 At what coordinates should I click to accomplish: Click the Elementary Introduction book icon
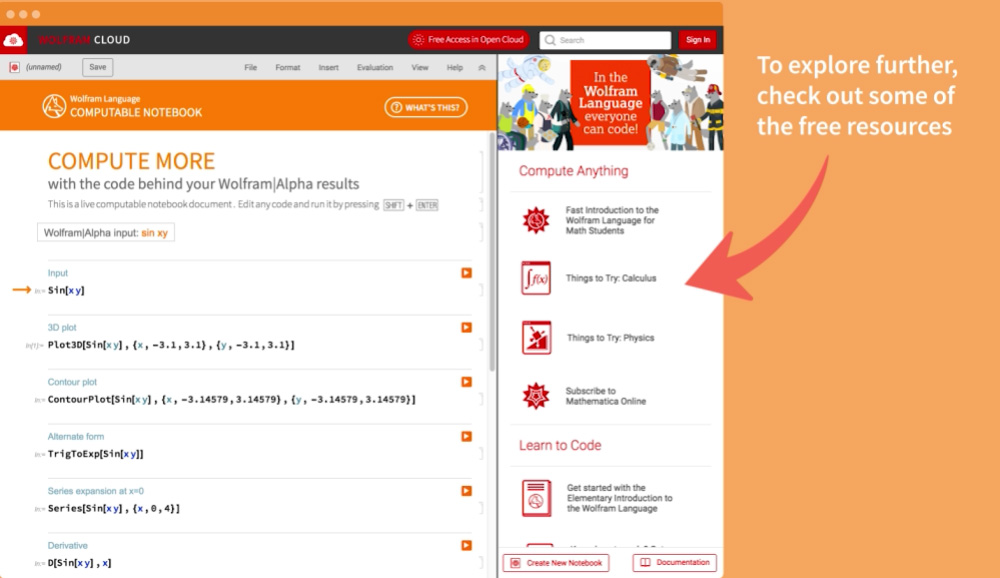pos(536,498)
